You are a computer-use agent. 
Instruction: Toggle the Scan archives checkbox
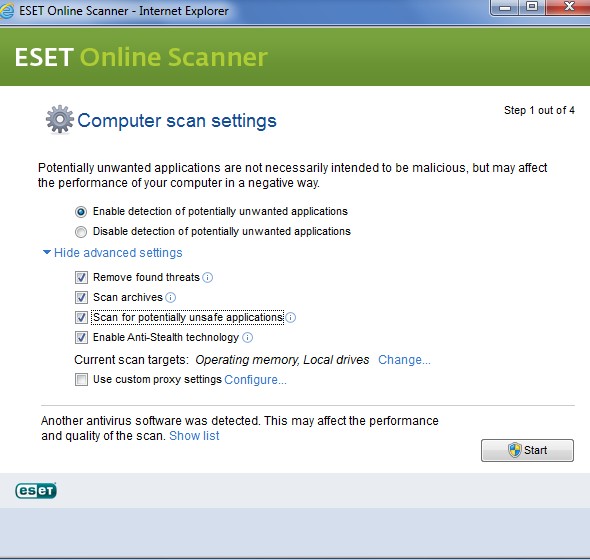(81, 298)
